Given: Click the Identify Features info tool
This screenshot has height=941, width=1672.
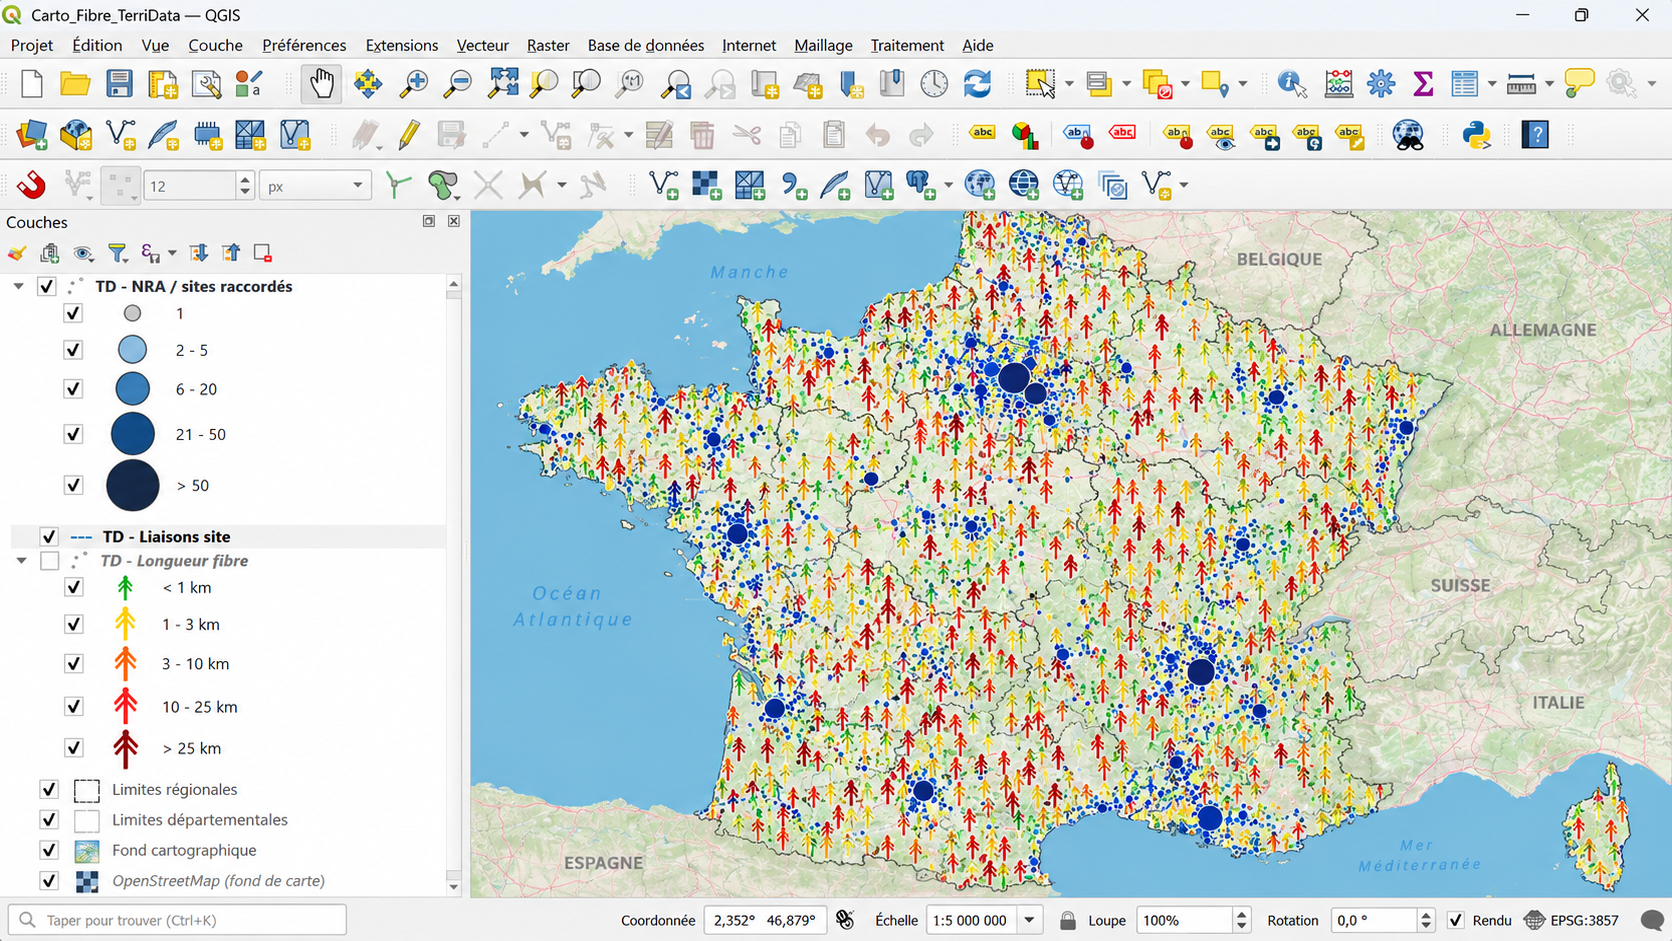Looking at the screenshot, I should click(1292, 84).
